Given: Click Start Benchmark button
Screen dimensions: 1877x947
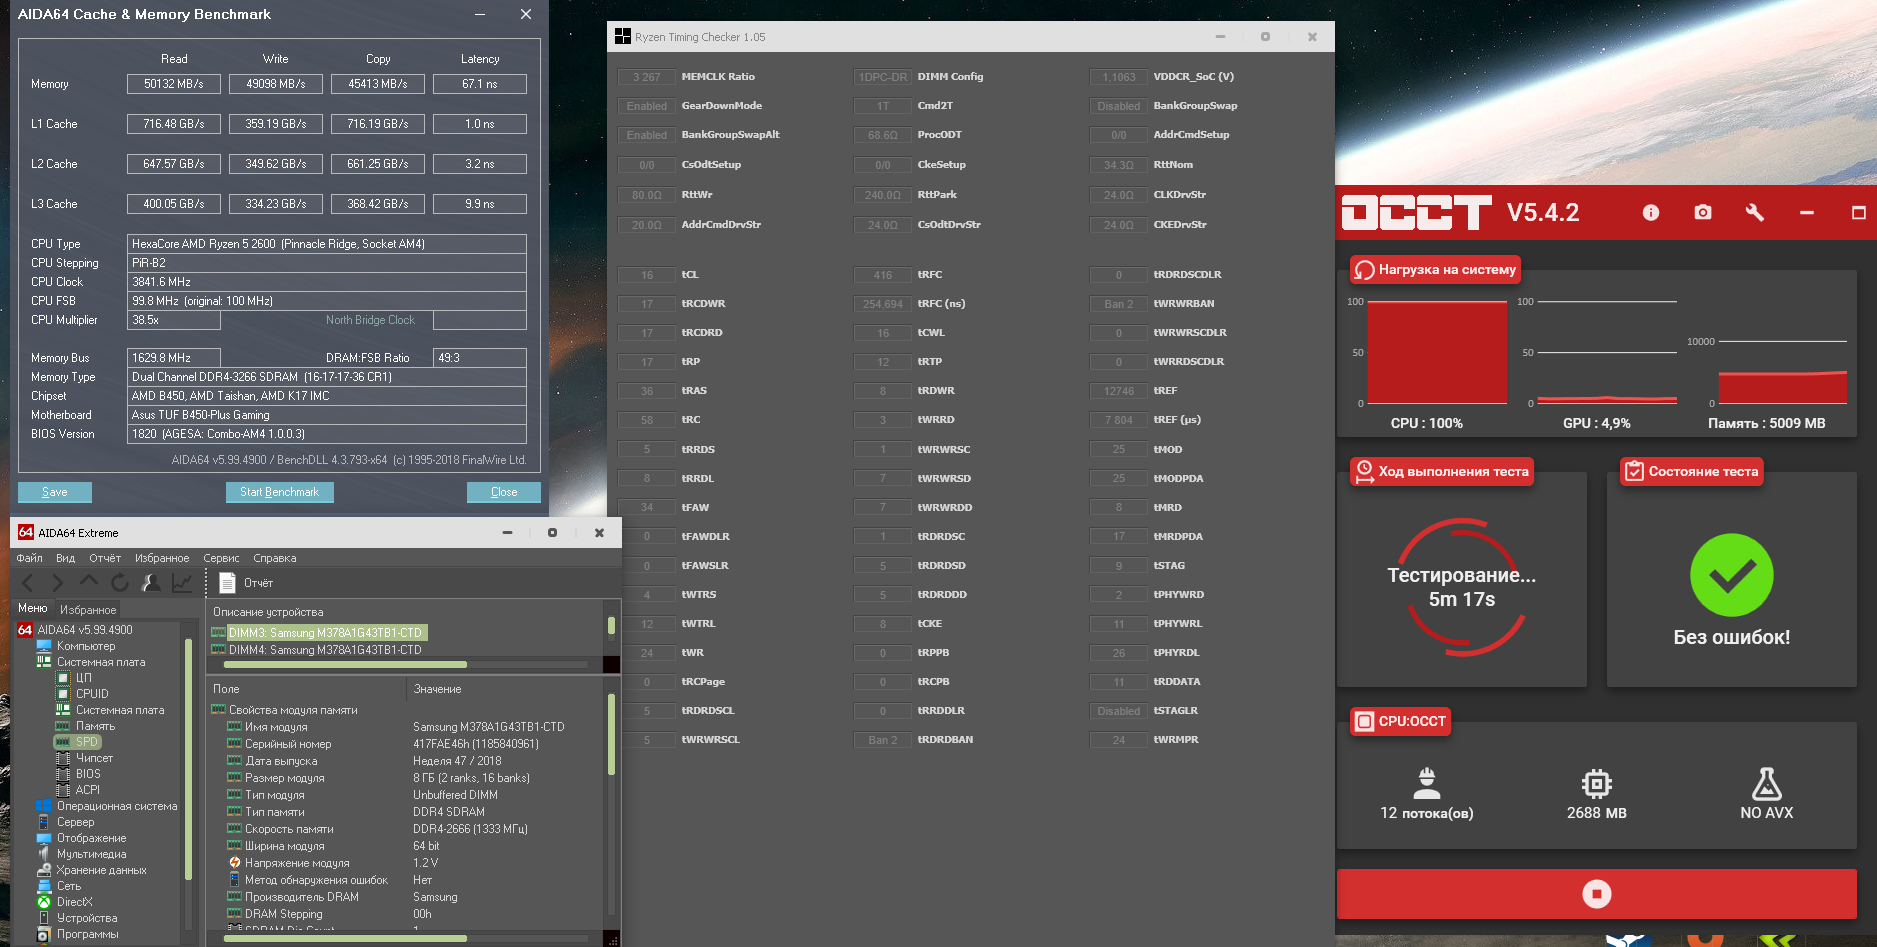Looking at the screenshot, I should point(279,492).
